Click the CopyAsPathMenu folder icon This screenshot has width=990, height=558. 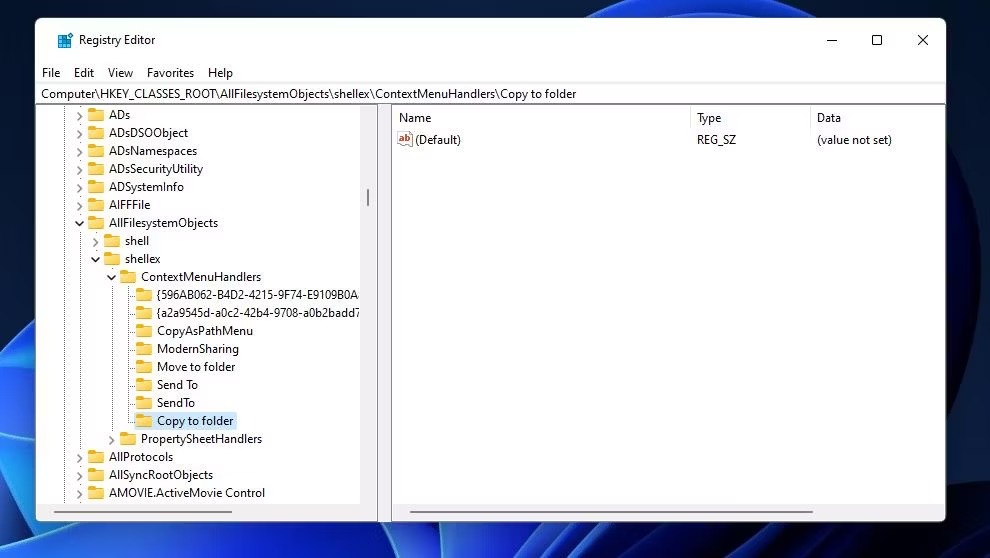point(144,331)
